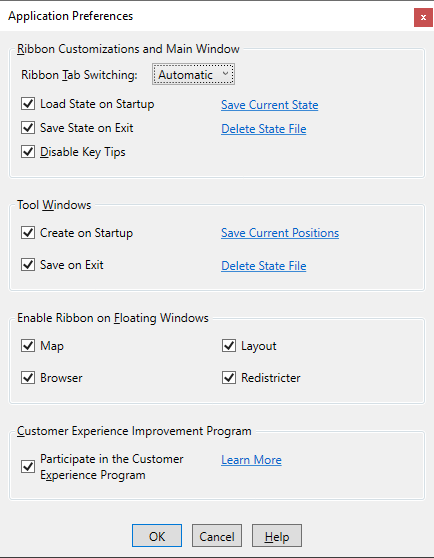Image resolution: width=434 pixels, height=558 pixels.
Task: Uncheck Redistricter ribbon checkbox
Action: click(229, 378)
